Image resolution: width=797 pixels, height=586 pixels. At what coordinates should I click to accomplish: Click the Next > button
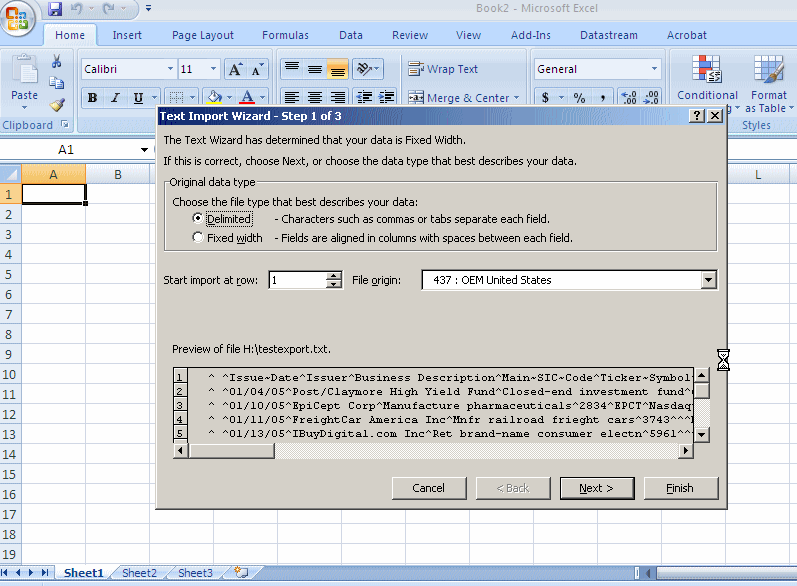tap(597, 488)
